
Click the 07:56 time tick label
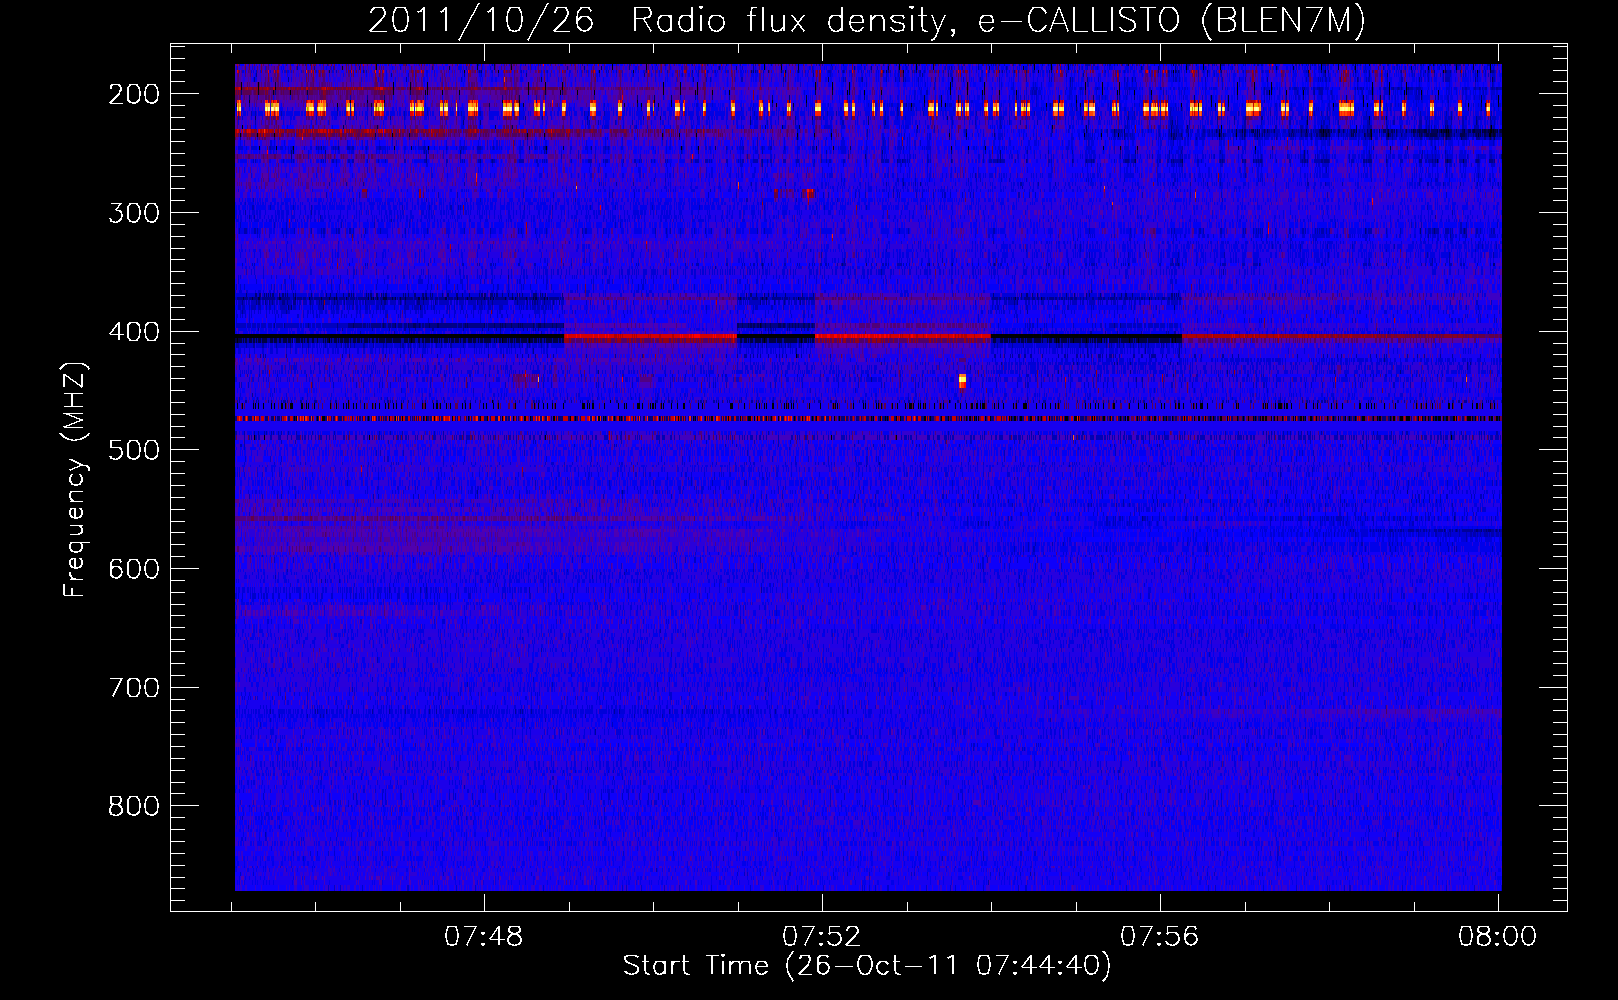[1160, 937]
